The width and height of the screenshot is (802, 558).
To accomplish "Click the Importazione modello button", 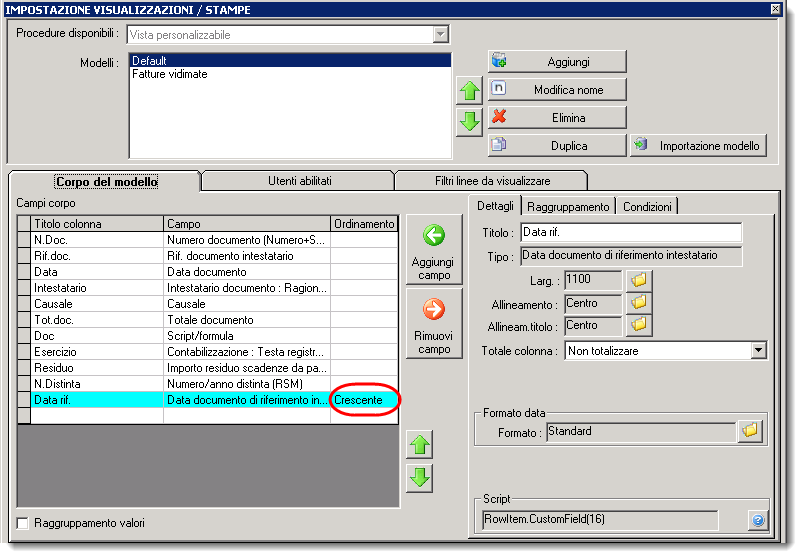I will [x=698, y=146].
